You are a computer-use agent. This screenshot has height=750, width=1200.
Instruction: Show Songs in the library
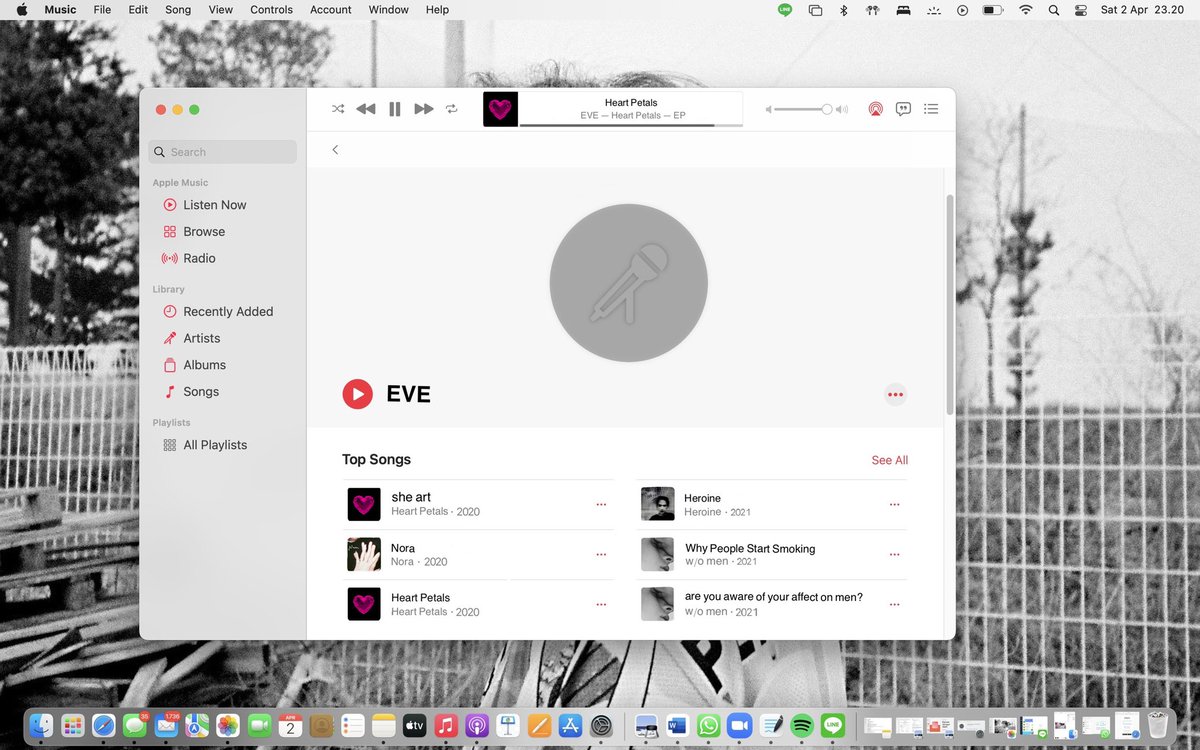(x=190, y=392)
